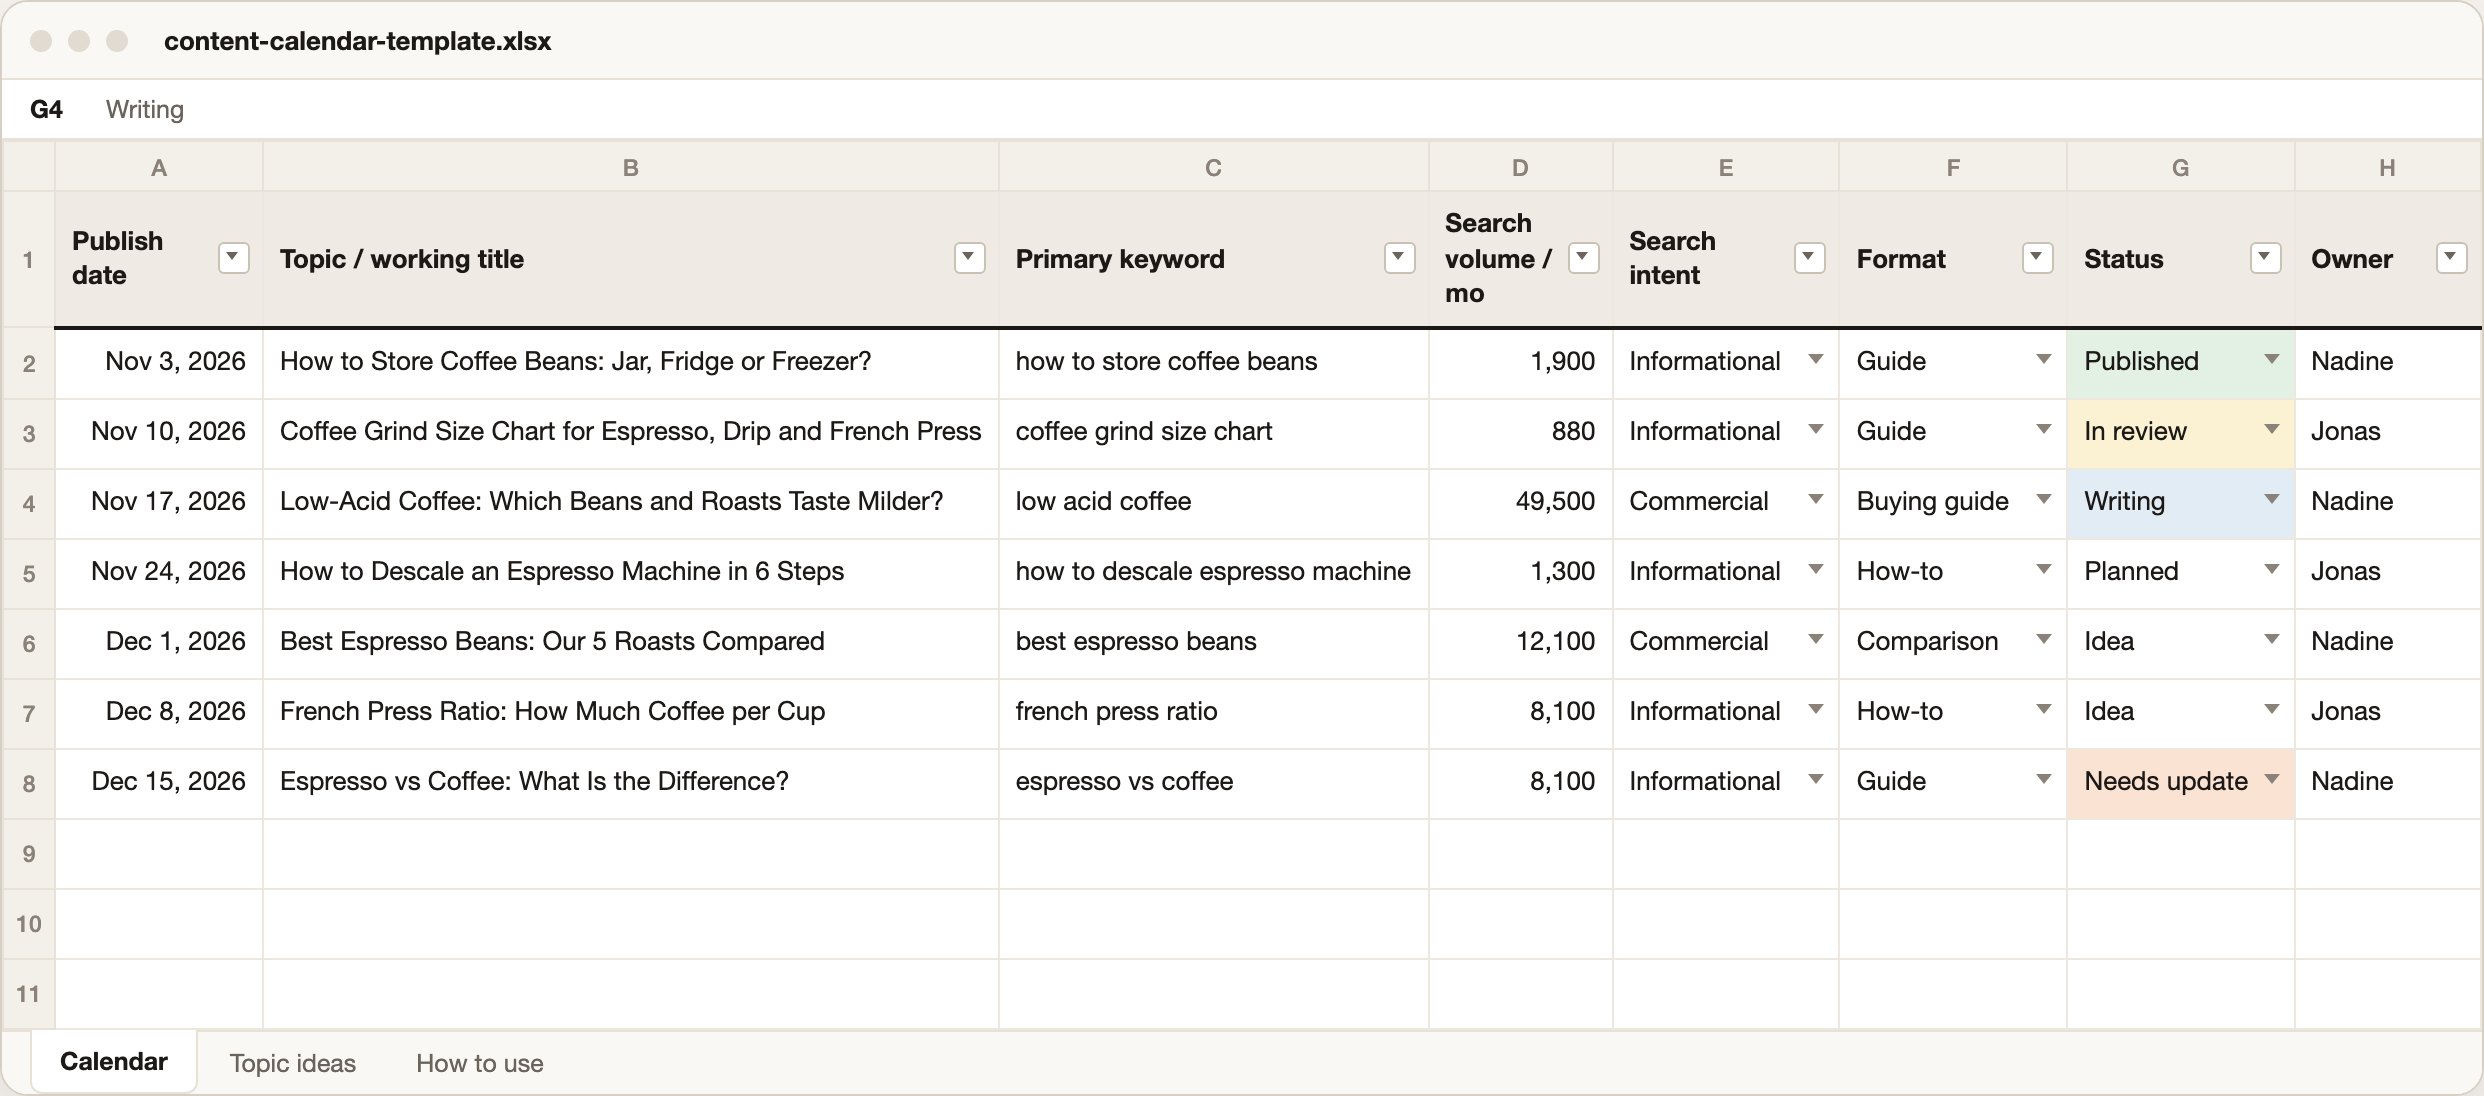Select the Nov 24, 2026 date cell

[159, 574]
